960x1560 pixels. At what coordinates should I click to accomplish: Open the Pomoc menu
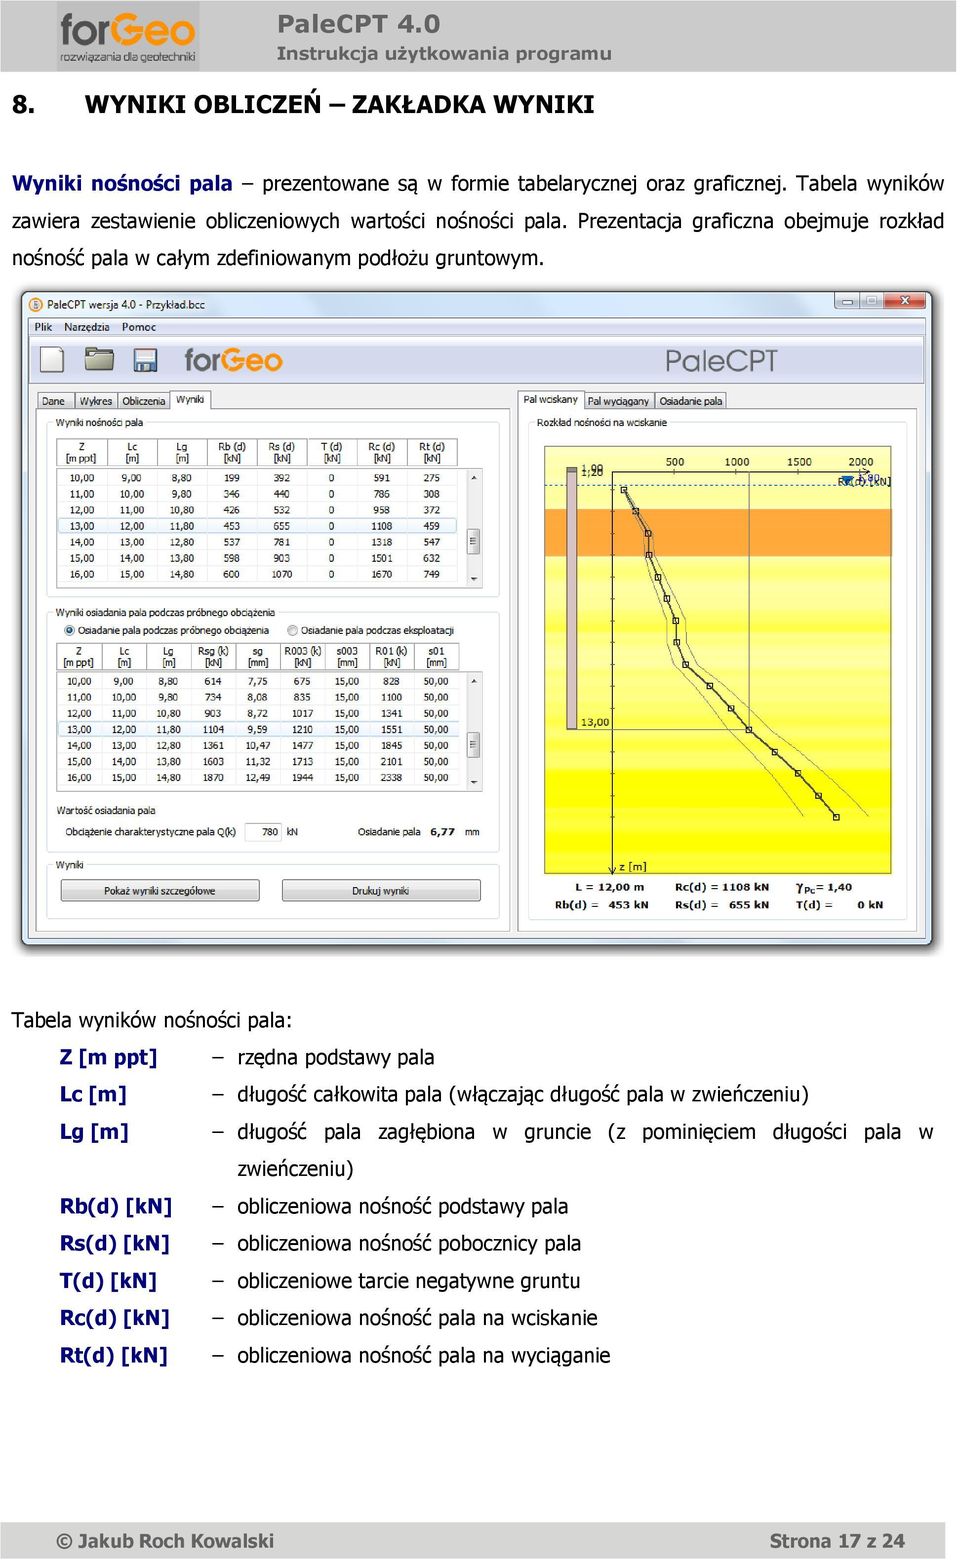[139, 327]
